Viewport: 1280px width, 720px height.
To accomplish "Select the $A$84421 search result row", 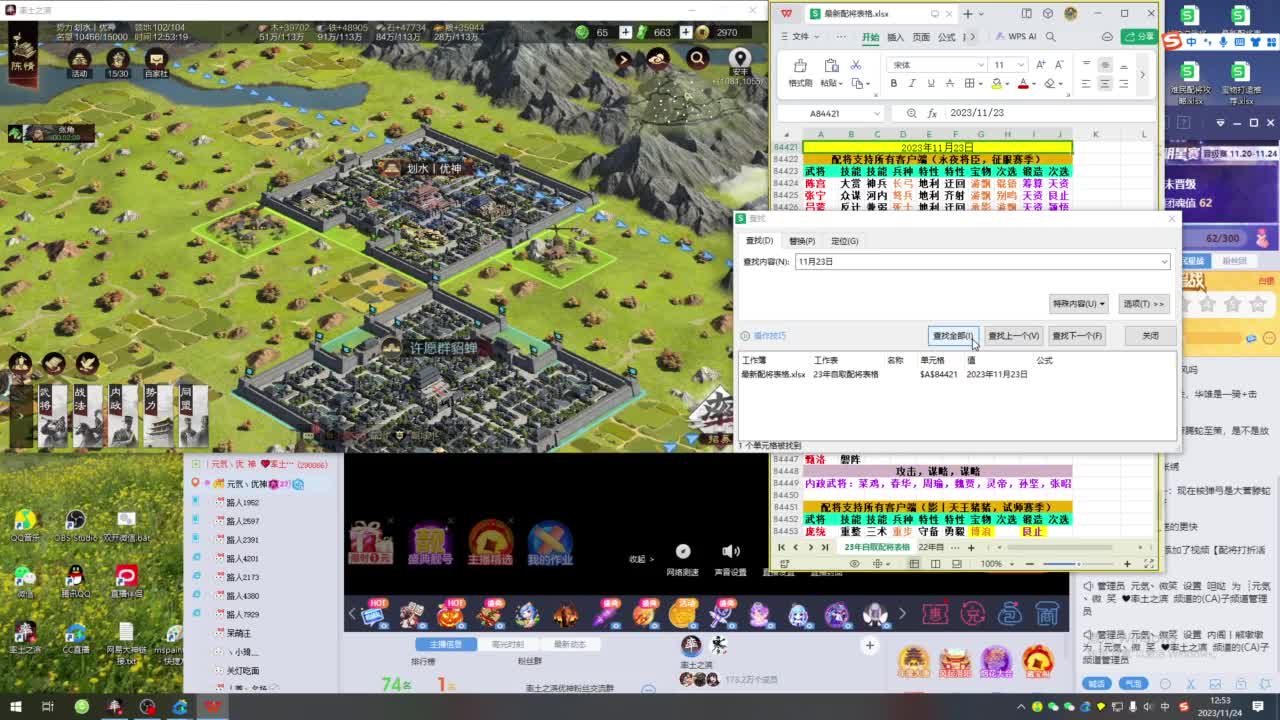I will (957, 374).
